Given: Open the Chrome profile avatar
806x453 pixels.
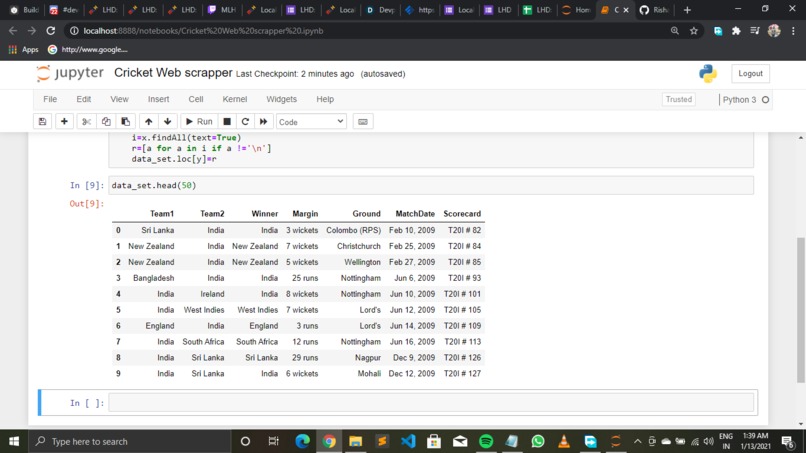Looking at the screenshot, I should (x=774, y=31).
